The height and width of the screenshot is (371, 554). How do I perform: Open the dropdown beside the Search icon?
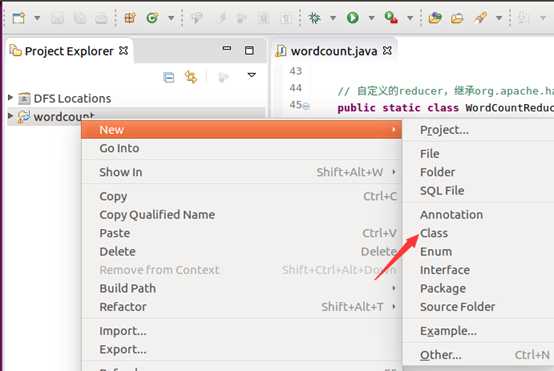(x=499, y=18)
